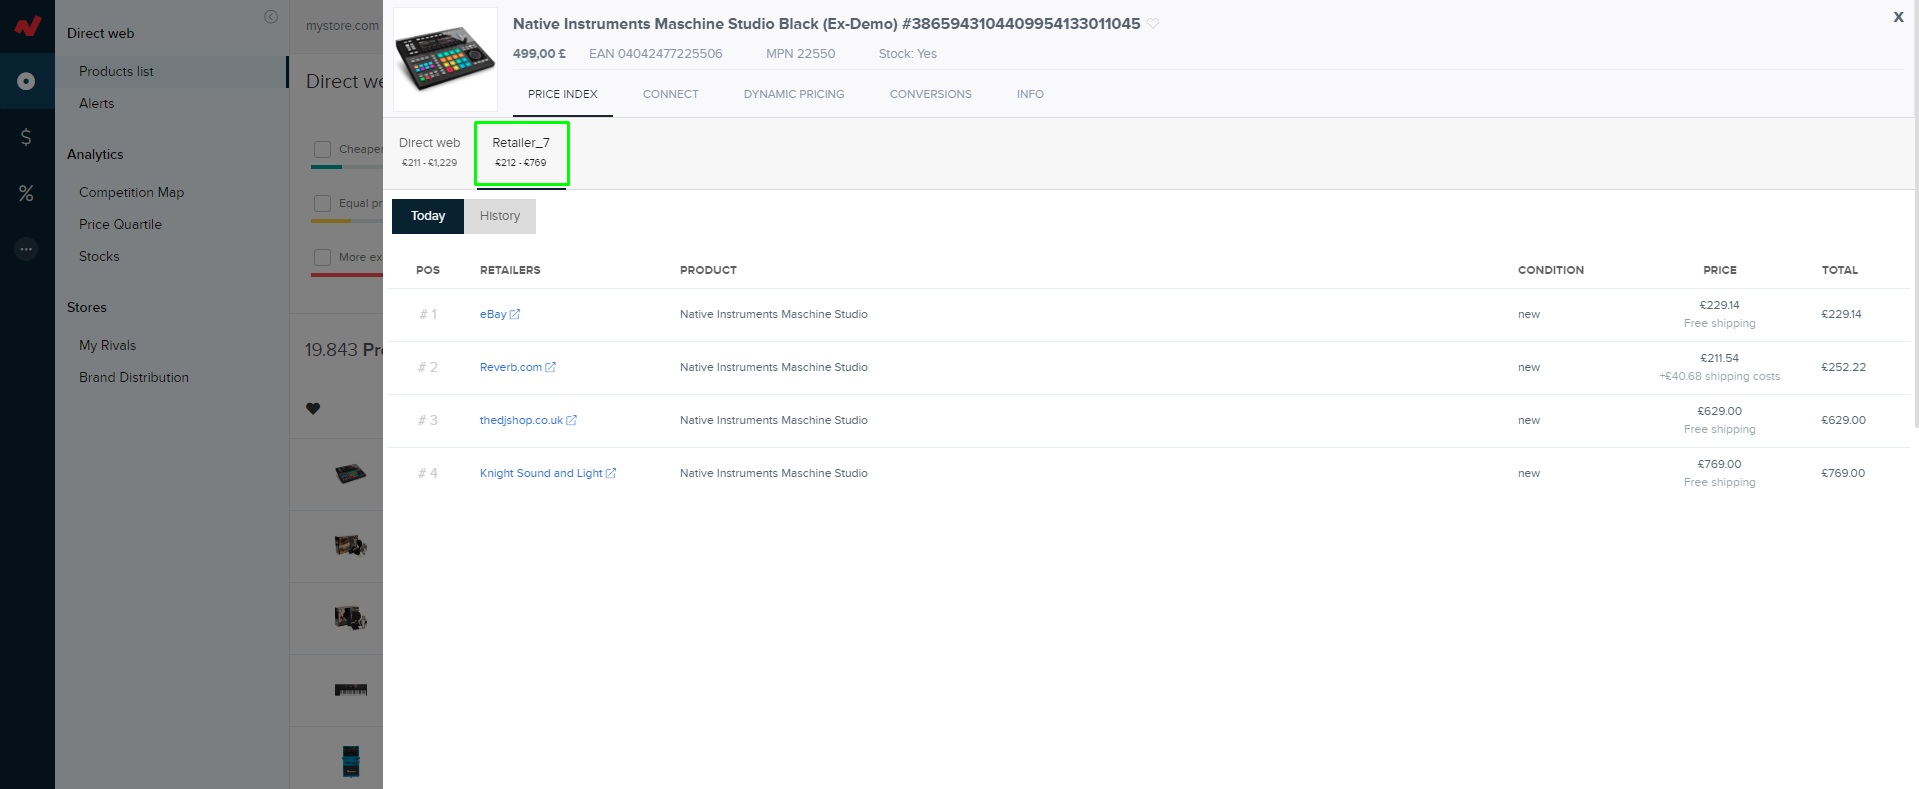The height and width of the screenshot is (789, 1919).
Task: Click the 'Stock: Yes' text
Action: (908, 54)
